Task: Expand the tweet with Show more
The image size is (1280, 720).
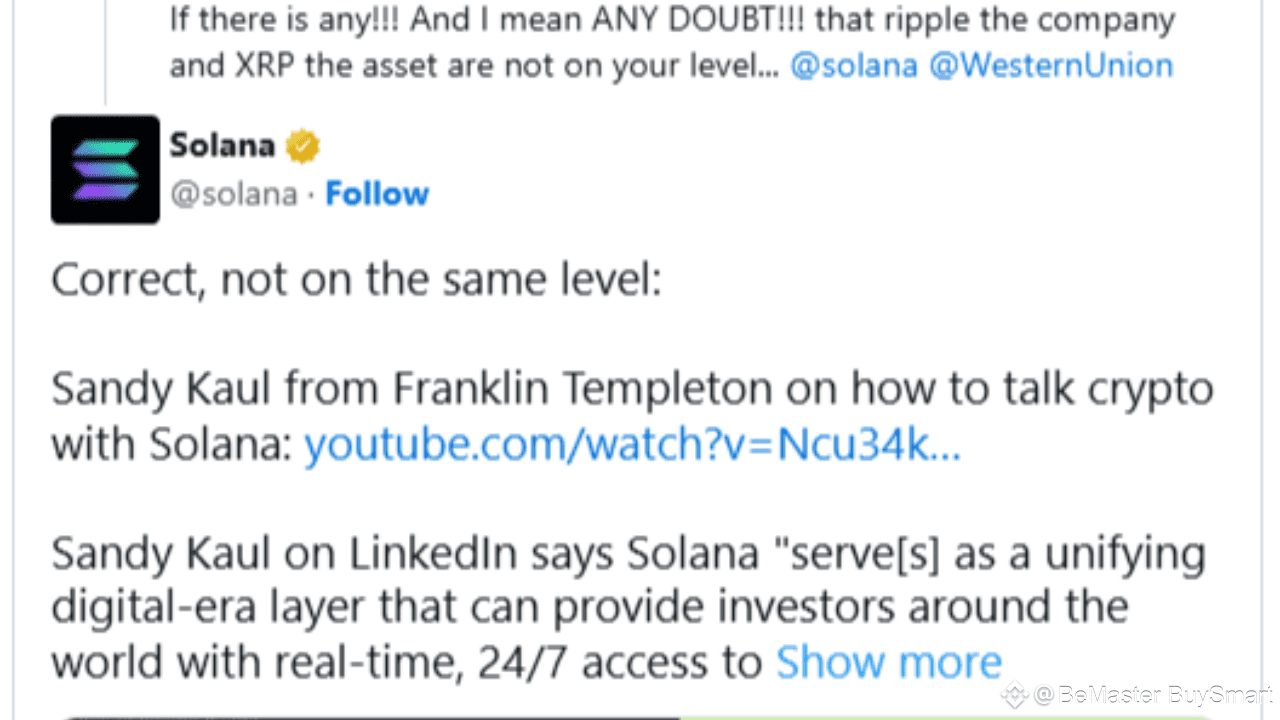Action: coord(888,661)
